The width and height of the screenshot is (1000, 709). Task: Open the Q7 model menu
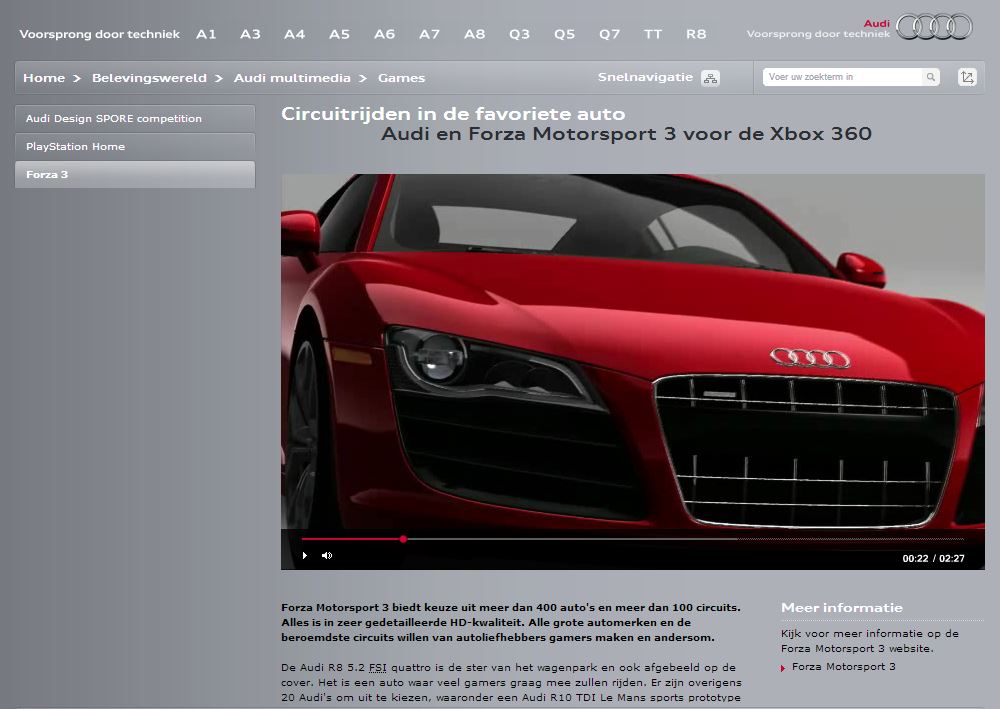tap(609, 34)
